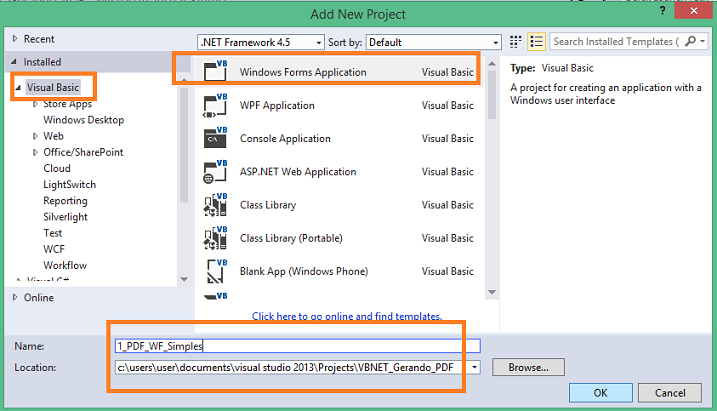
Task: Select Windows Desktop in the tree
Action: pos(84,120)
